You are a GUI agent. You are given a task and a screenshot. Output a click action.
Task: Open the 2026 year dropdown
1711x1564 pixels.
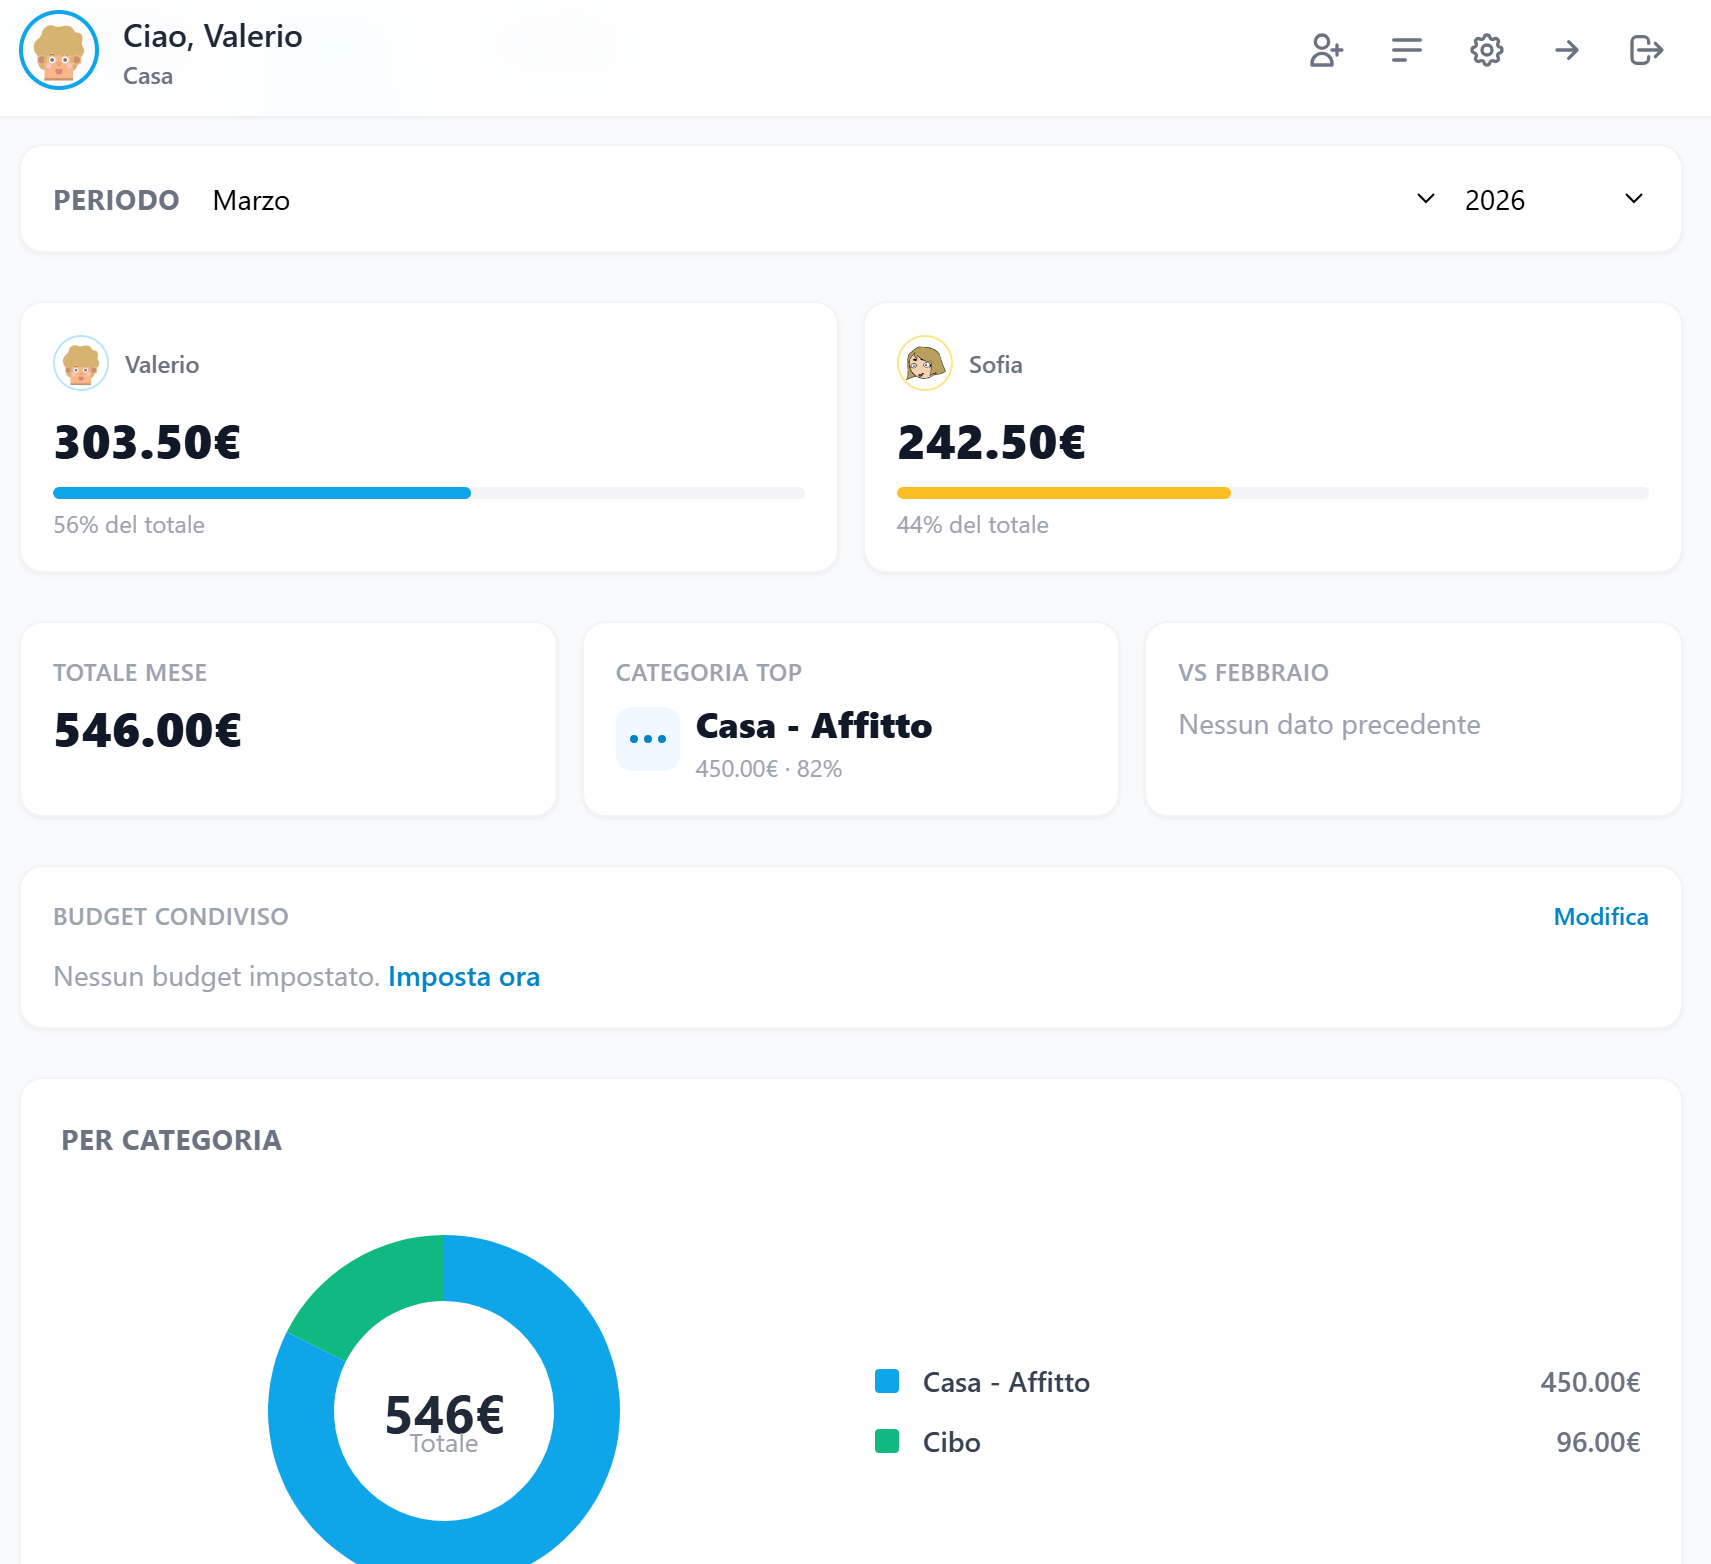pyautogui.click(x=1495, y=200)
